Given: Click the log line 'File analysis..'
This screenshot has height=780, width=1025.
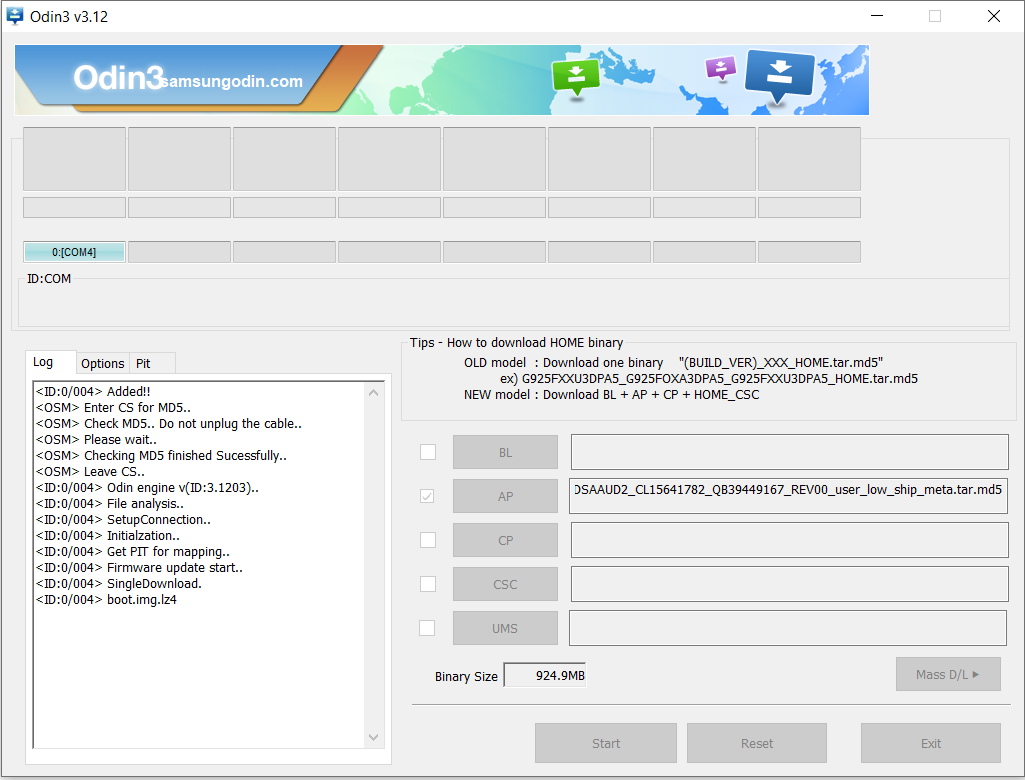Looking at the screenshot, I should pos(110,503).
